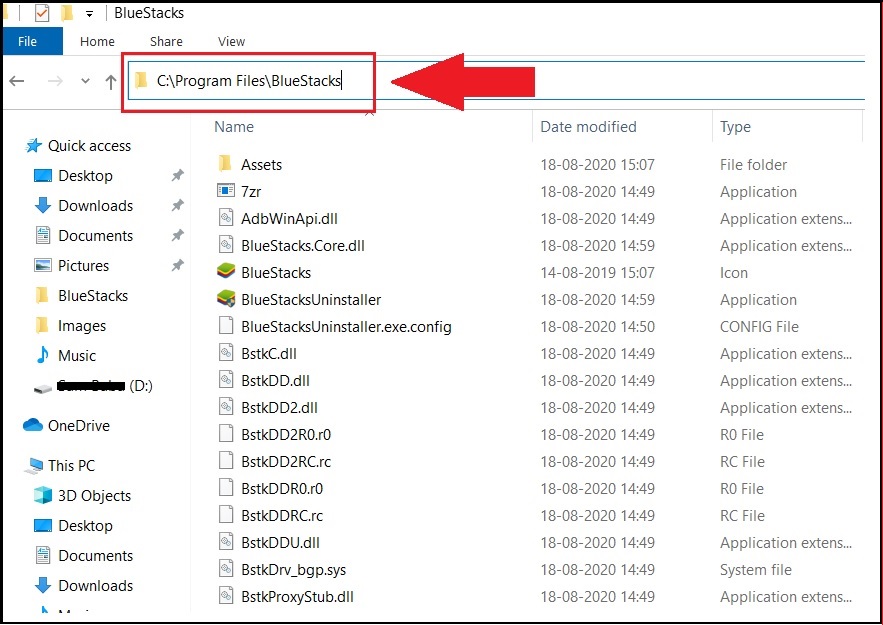Switch to the Home ribbon tab
This screenshot has width=883, height=625.
[x=97, y=42]
